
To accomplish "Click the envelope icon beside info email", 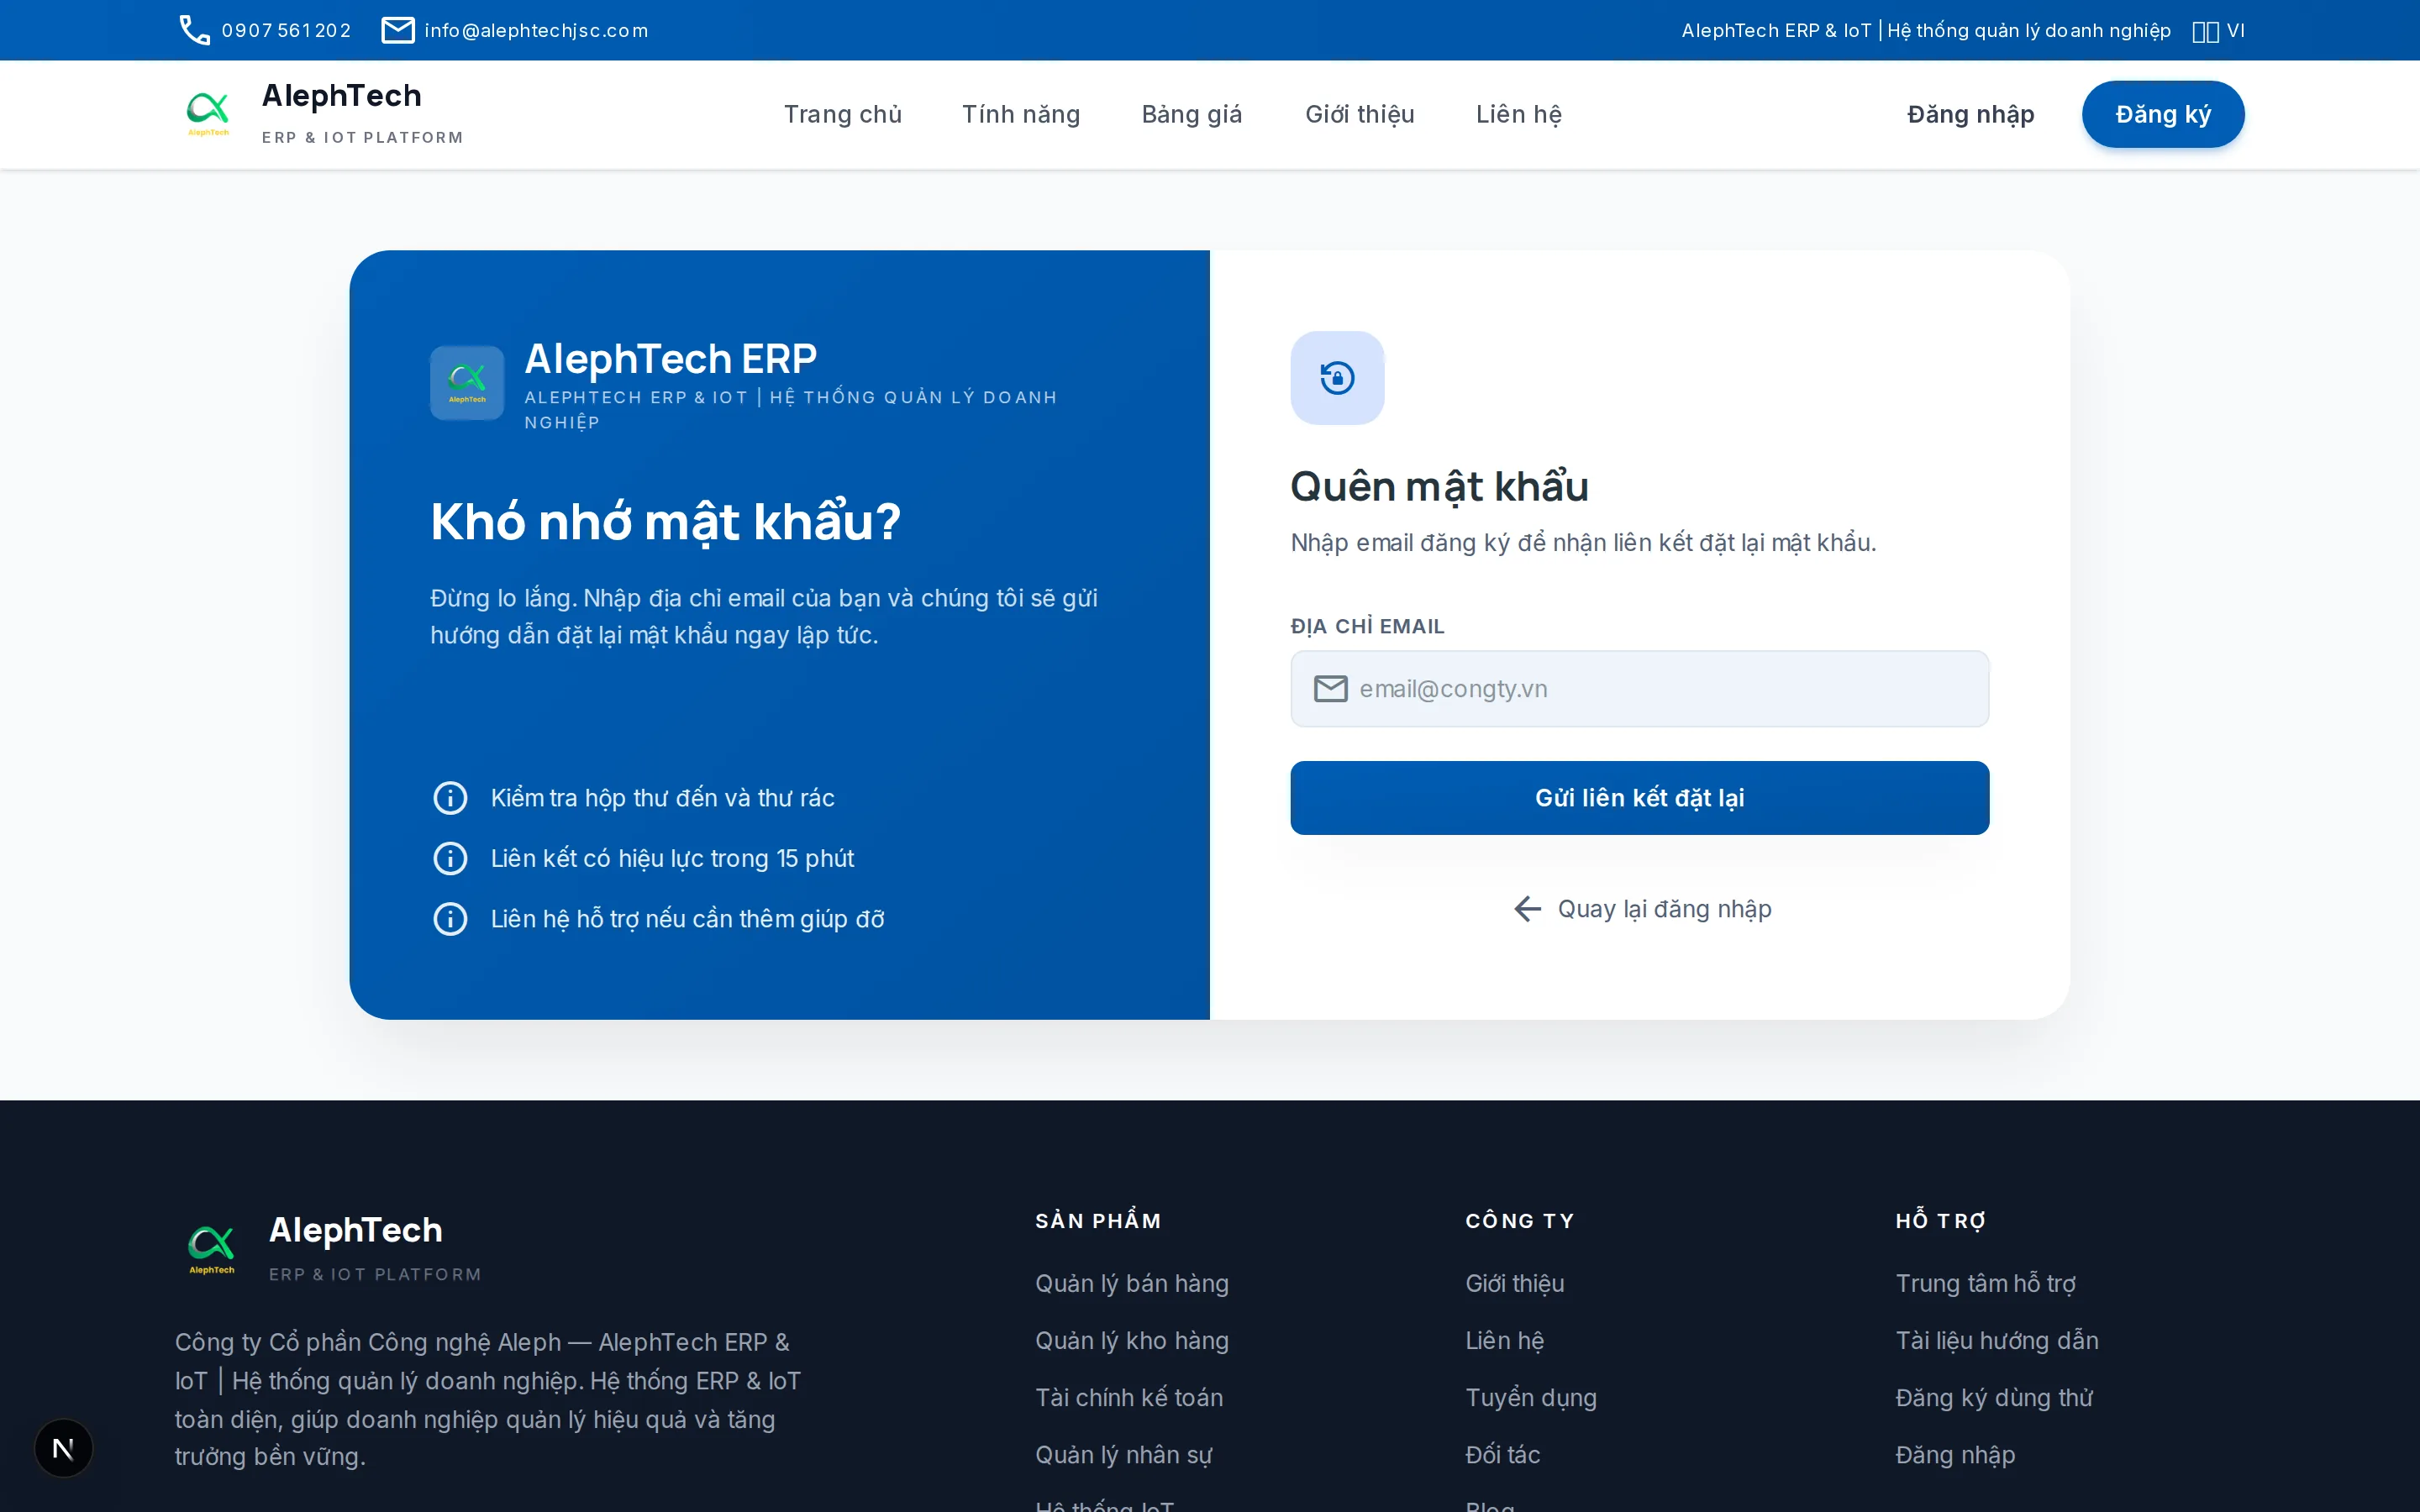I will (398, 30).
